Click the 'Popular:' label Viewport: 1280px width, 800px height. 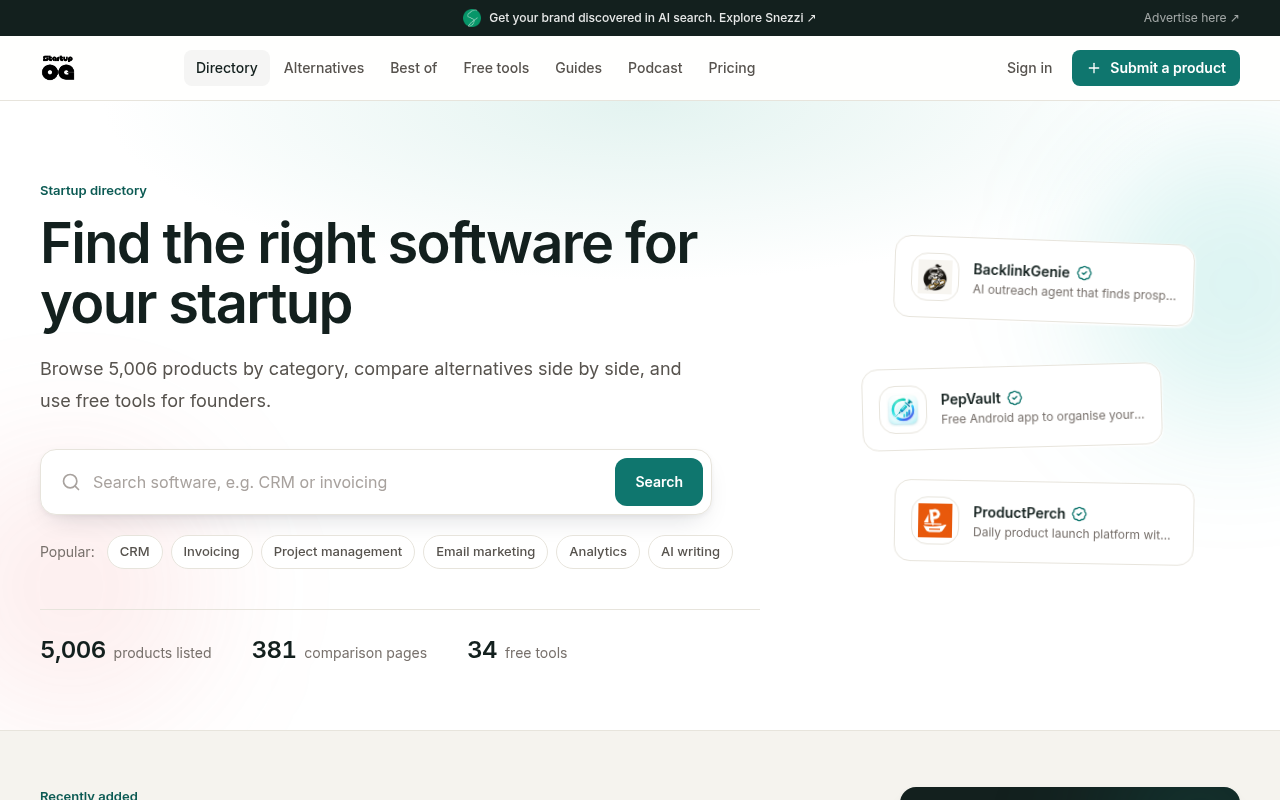click(68, 552)
